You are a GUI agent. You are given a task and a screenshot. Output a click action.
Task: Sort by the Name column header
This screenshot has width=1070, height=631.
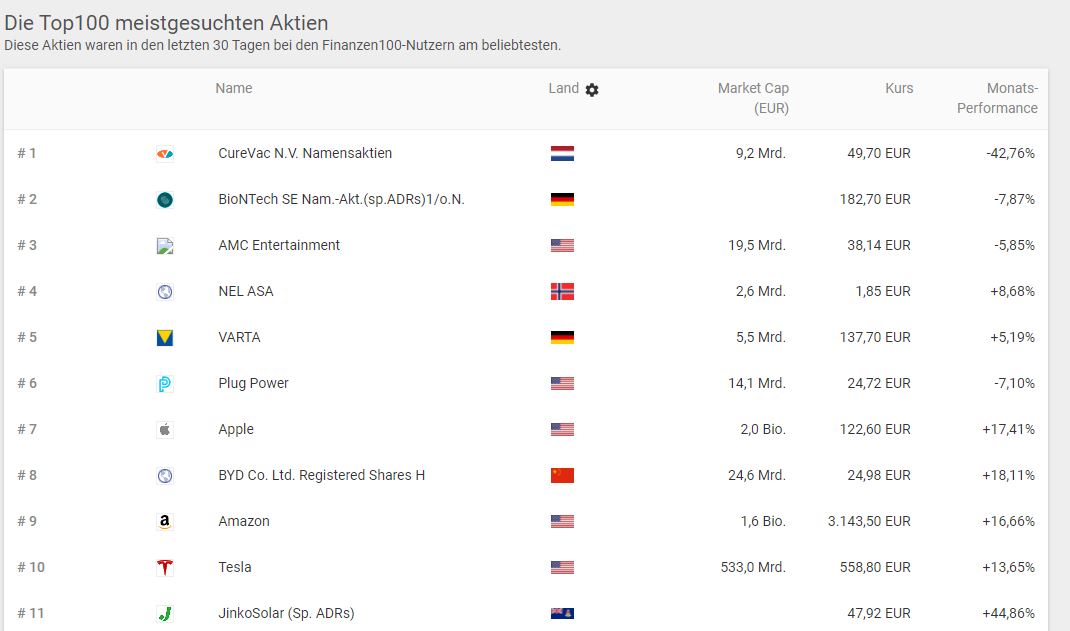click(234, 88)
